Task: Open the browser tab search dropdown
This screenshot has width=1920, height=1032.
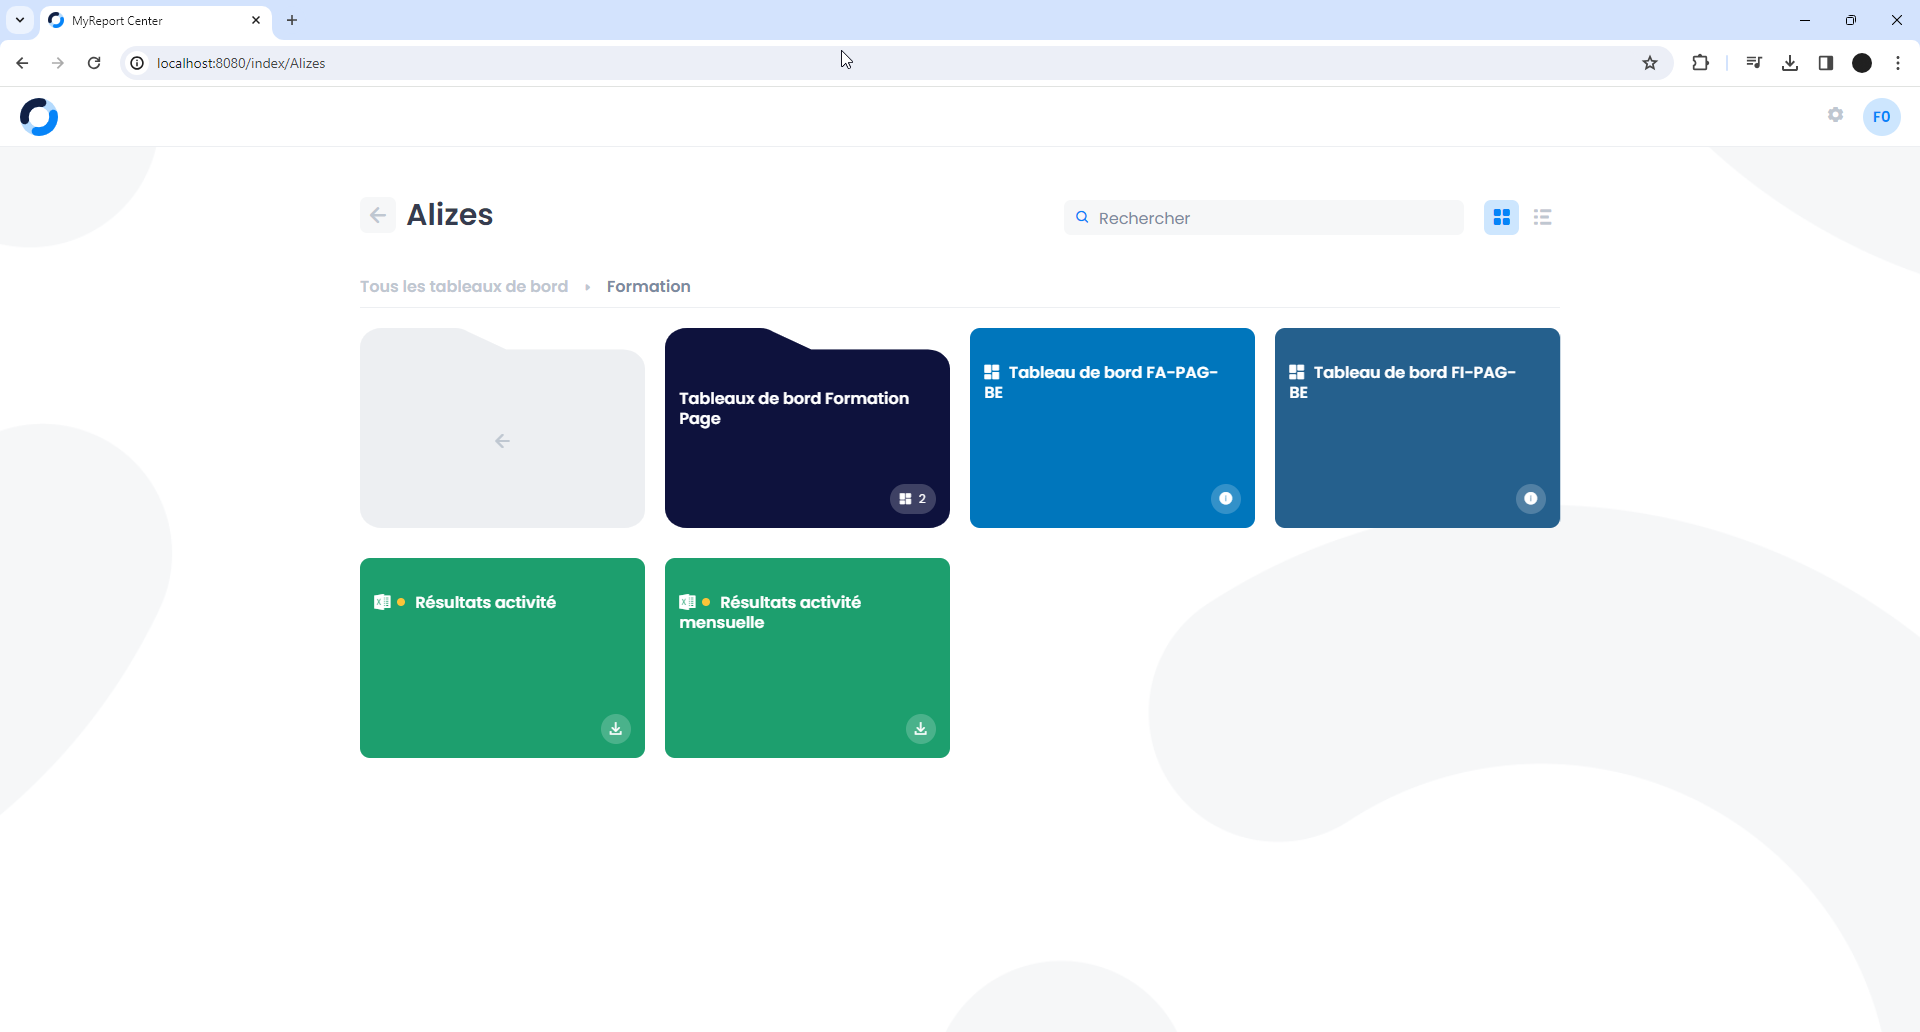Action: click(x=19, y=20)
